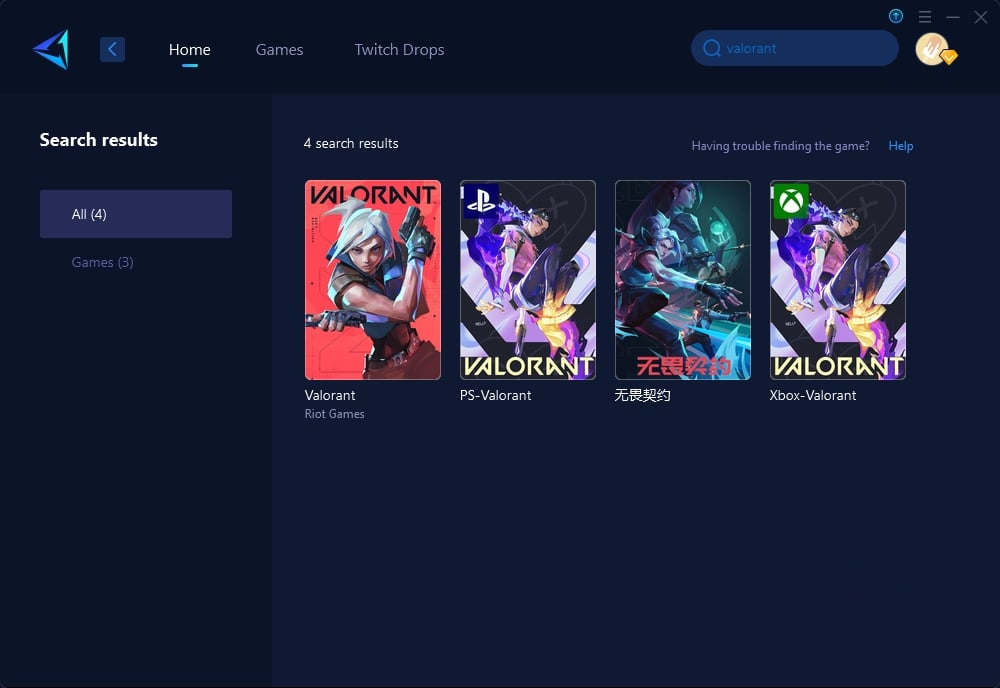The image size is (1000, 688).
Task: Click Having trouble finding the game text
Action: (x=781, y=146)
